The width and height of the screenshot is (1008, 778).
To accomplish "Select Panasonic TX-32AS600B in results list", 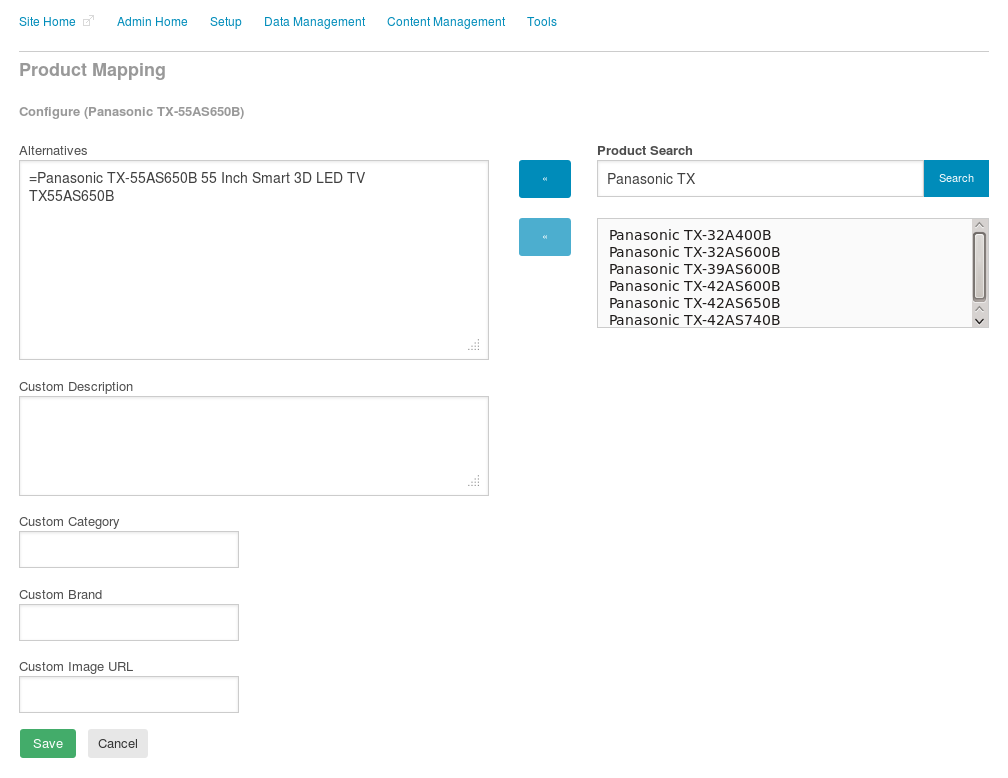I will (694, 252).
